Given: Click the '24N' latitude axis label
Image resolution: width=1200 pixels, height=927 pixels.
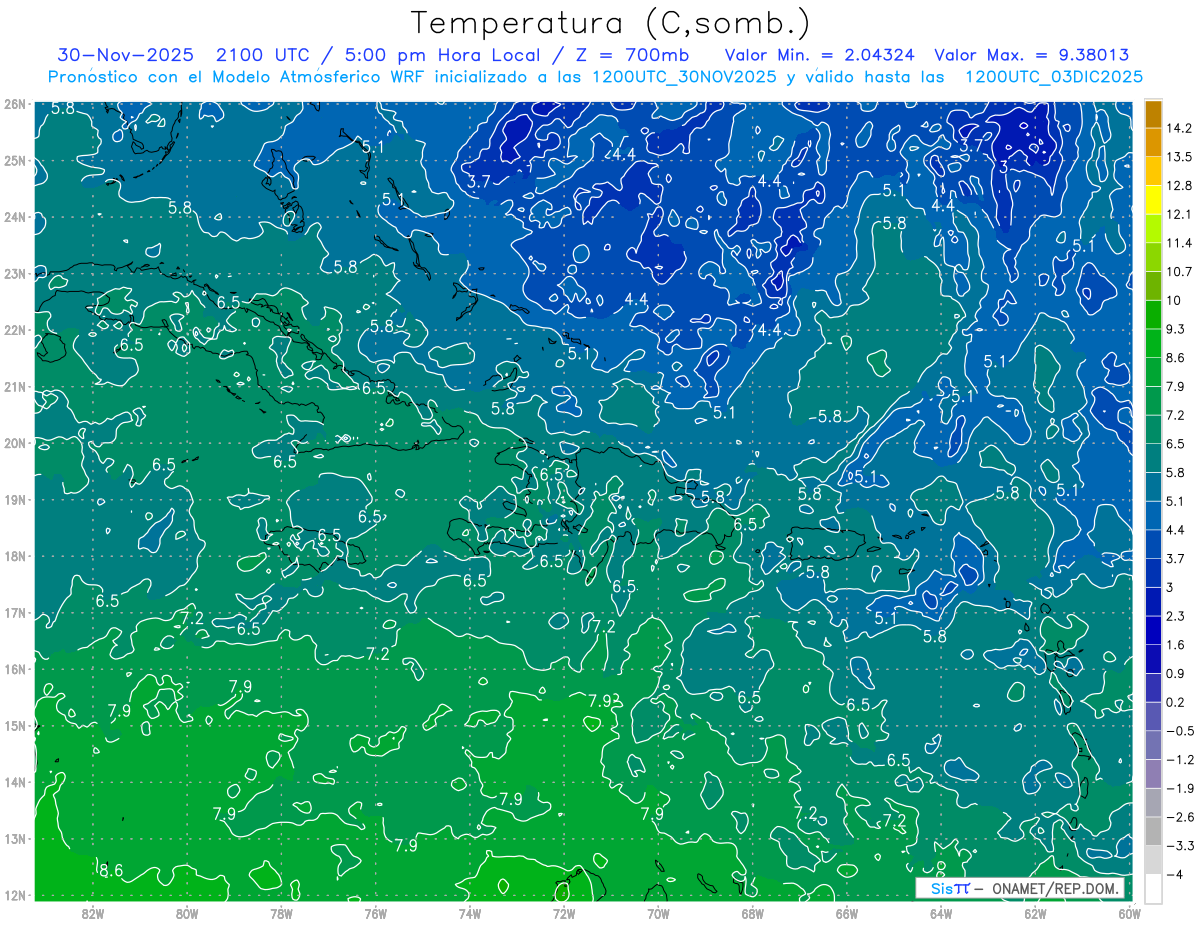Looking at the screenshot, I should [x=15, y=217].
